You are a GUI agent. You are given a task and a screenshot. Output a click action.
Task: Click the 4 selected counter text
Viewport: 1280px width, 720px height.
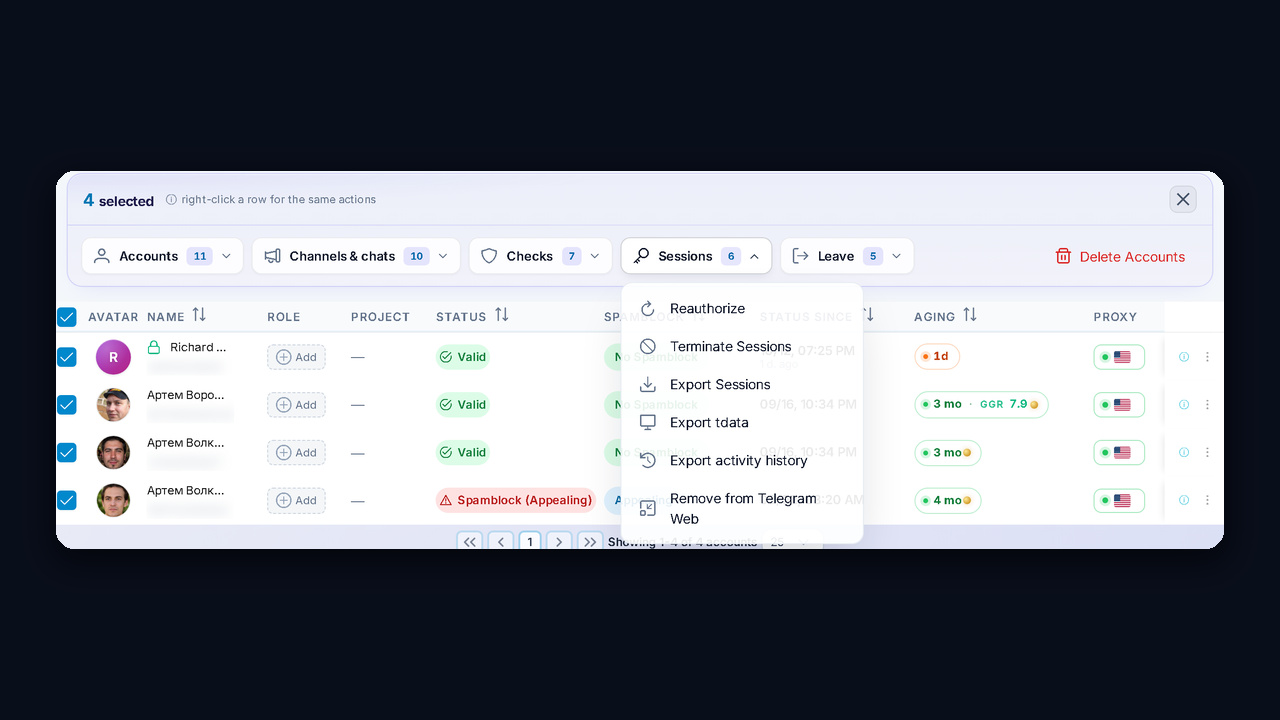tap(118, 200)
